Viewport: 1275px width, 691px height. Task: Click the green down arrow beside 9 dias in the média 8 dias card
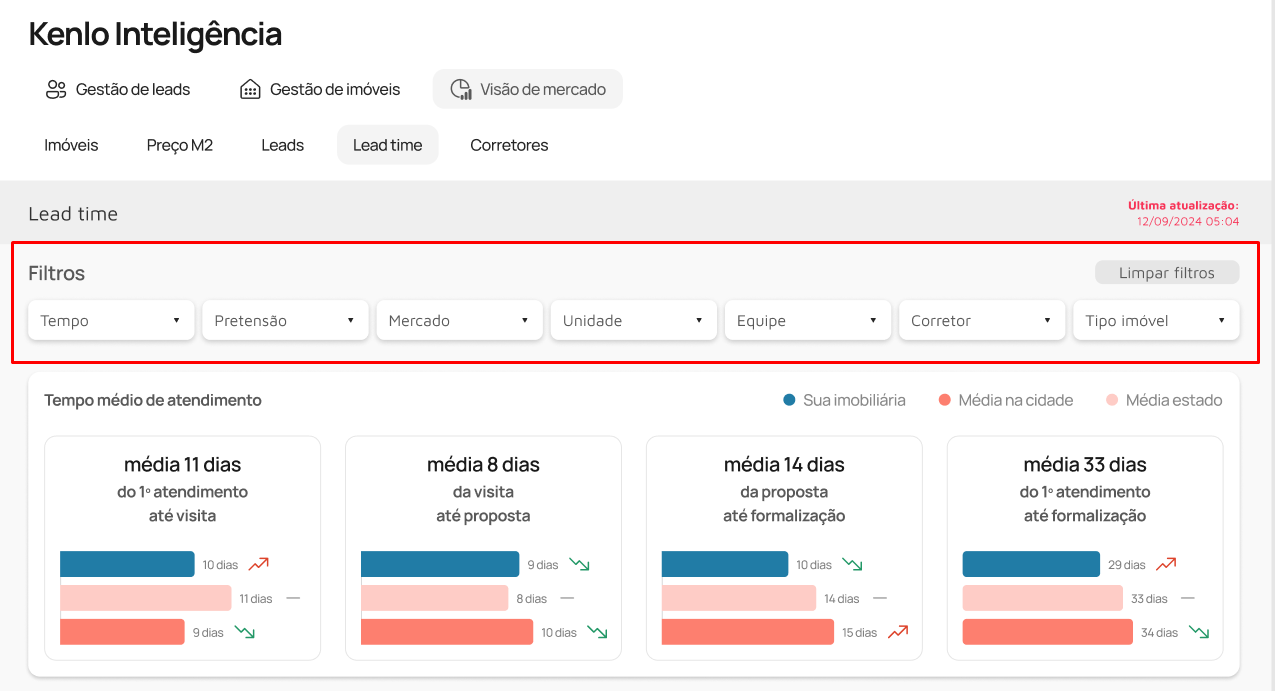[x=579, y=564]
